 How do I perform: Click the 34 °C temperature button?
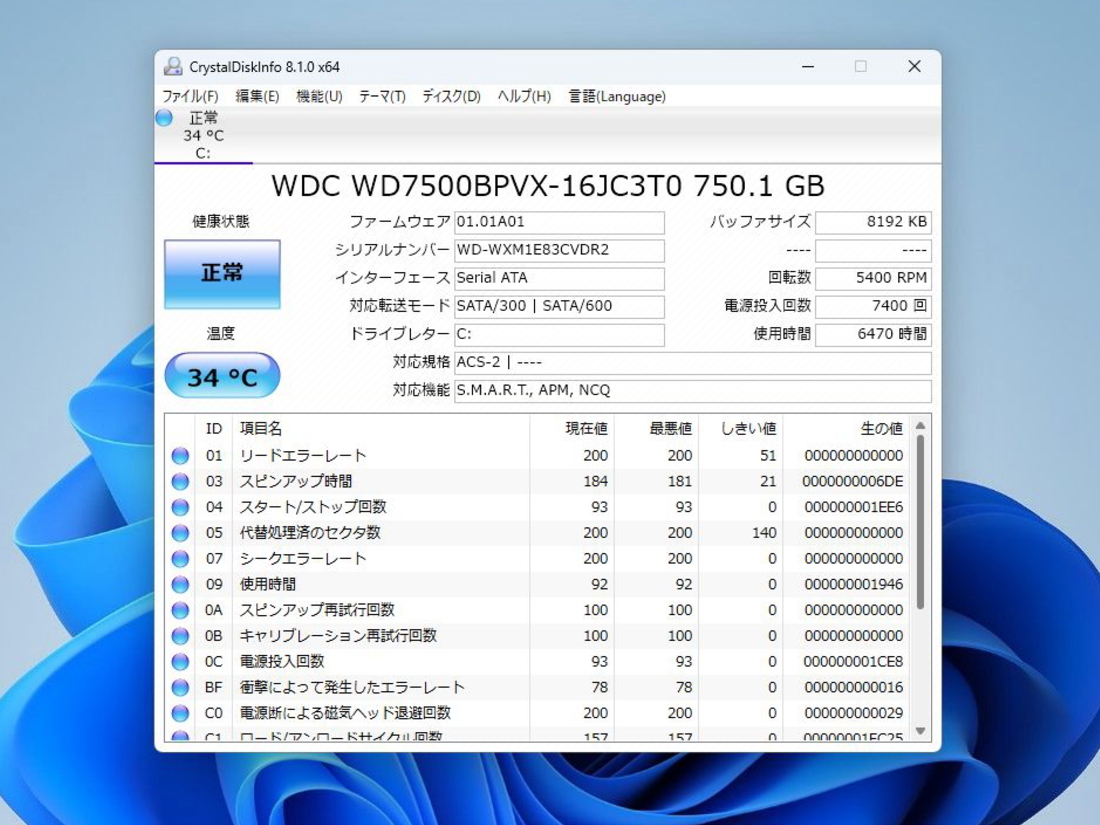pyautogui.click(x=222, y=377)
